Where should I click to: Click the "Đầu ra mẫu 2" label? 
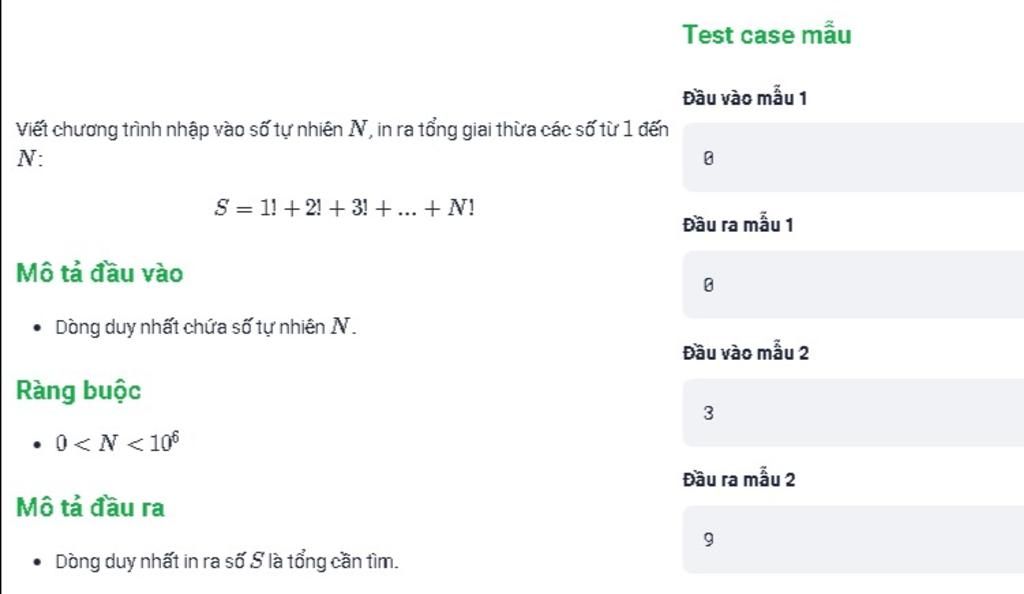coord(739,480)
